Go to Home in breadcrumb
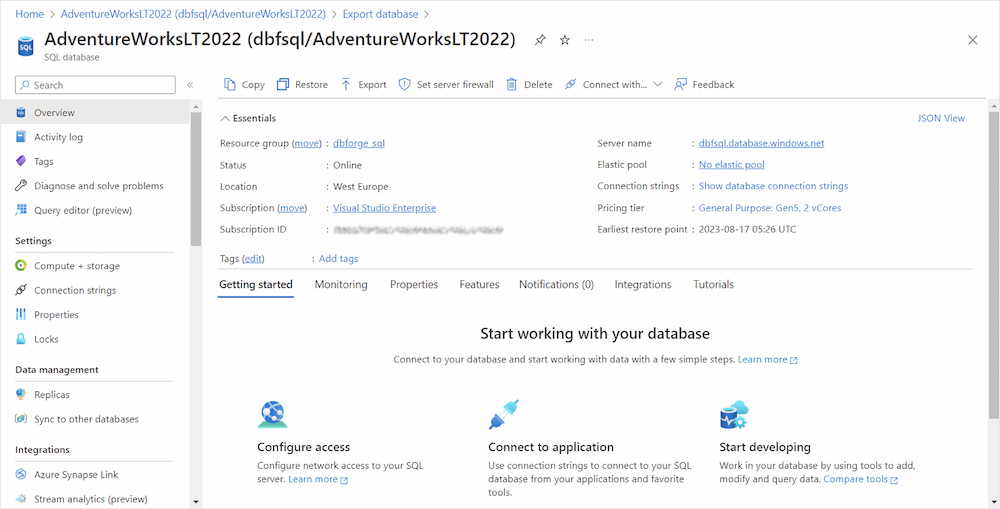The height and width of the screenshot is (509, 1000). pyautogui.click(x=29, y=14)
